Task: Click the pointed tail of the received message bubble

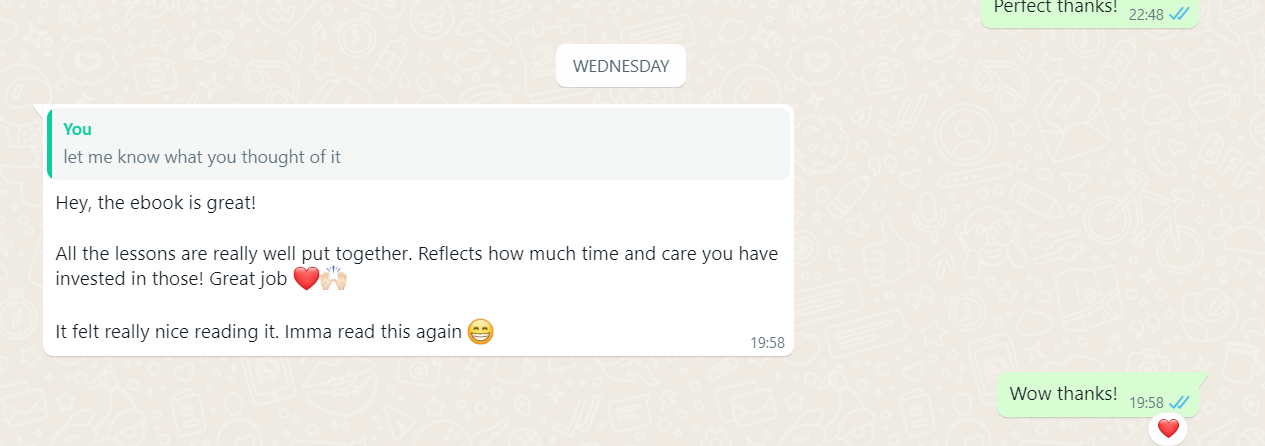Action: pyautogui.click(x=39, y=108)
